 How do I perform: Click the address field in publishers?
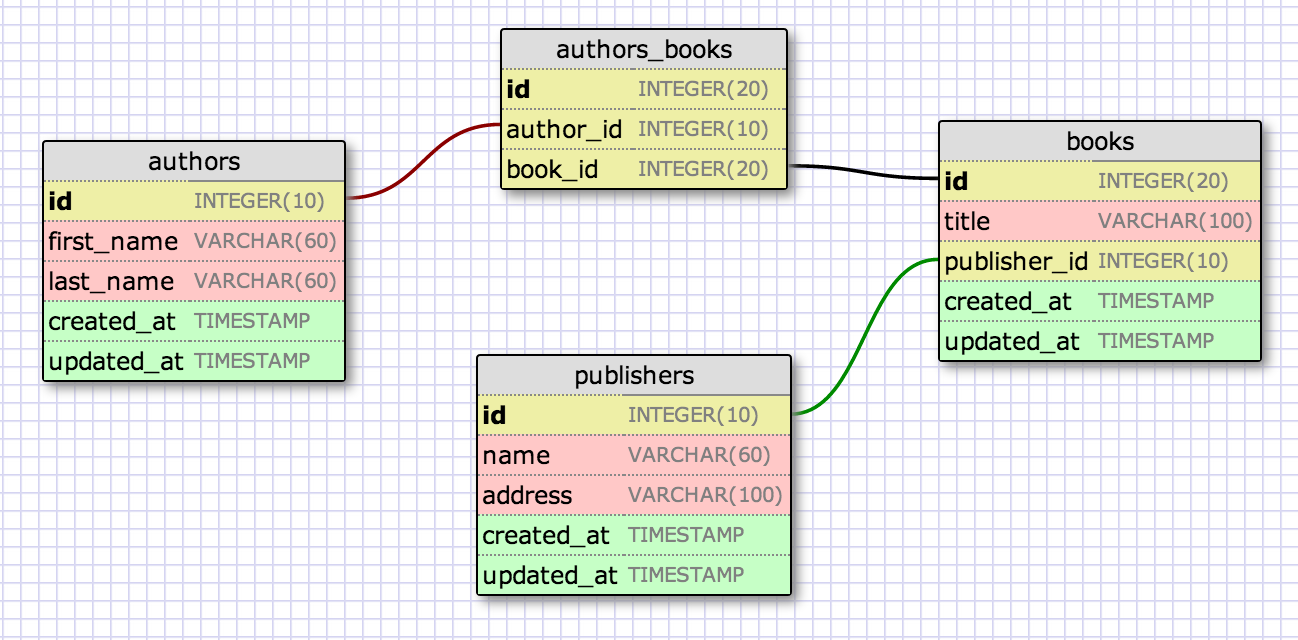(527, 495)
